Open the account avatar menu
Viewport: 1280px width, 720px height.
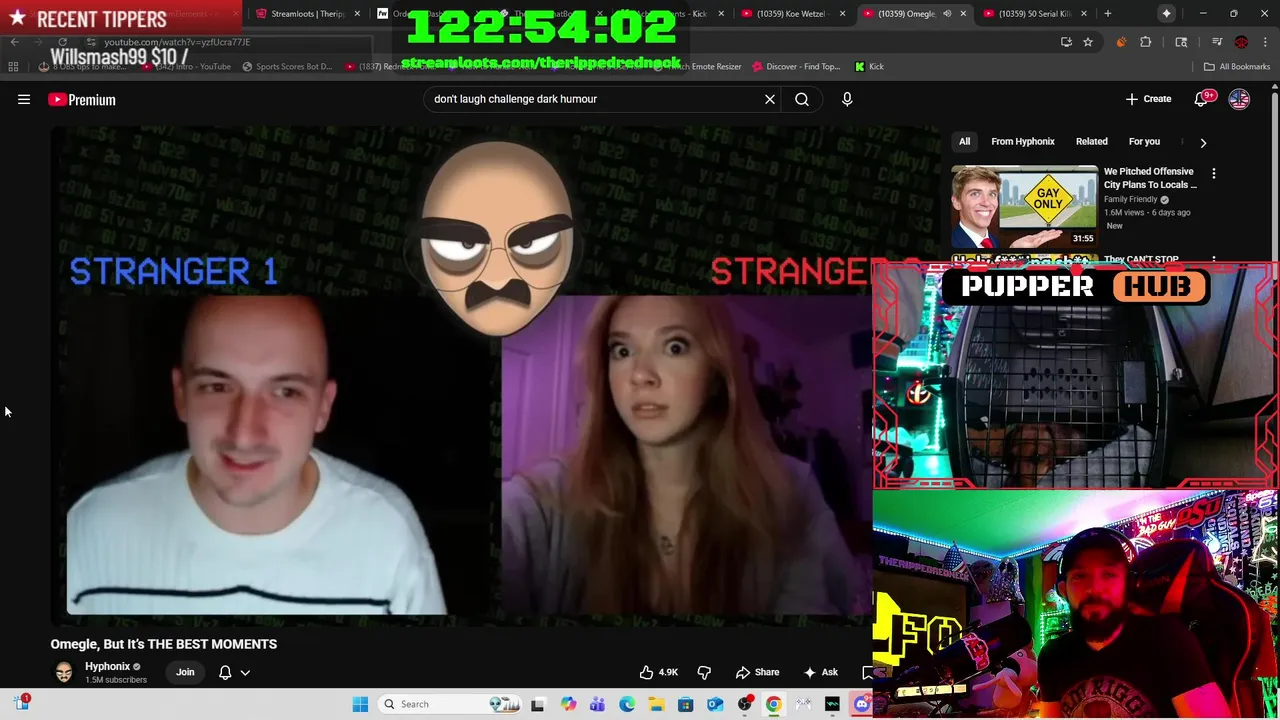[1239, 99]
